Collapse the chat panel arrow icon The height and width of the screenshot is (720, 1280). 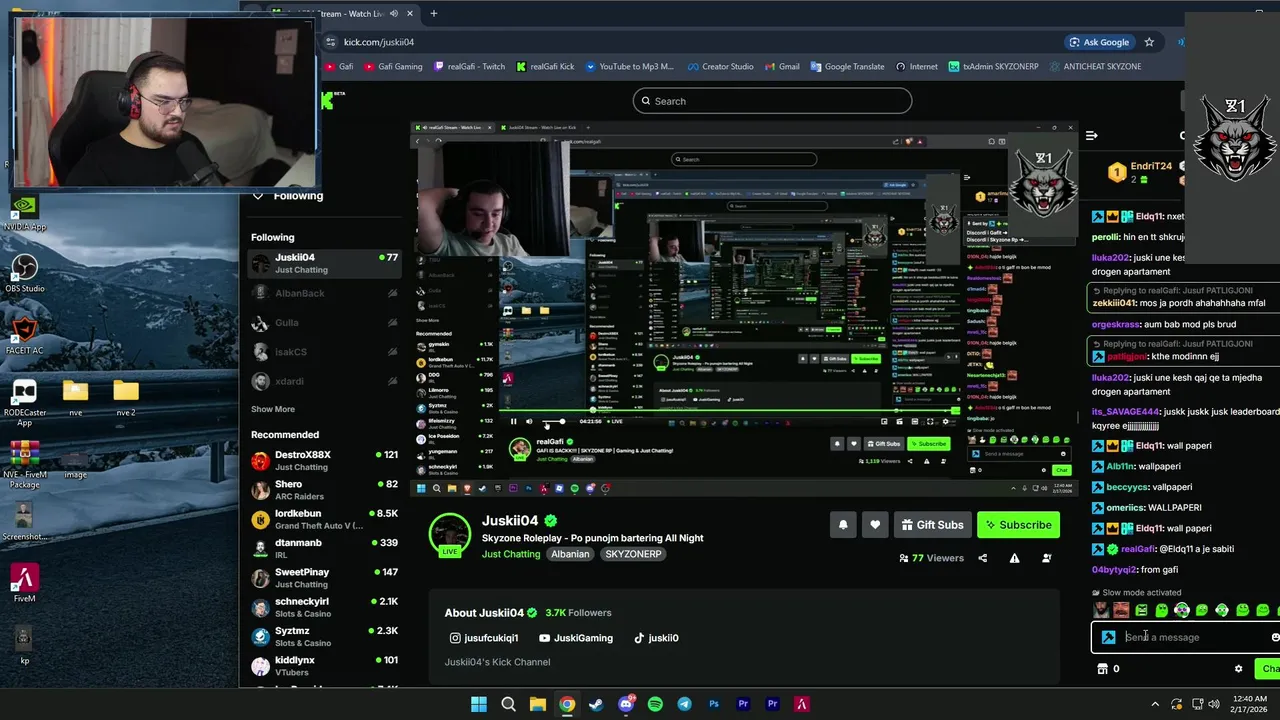coord(1092,135)
